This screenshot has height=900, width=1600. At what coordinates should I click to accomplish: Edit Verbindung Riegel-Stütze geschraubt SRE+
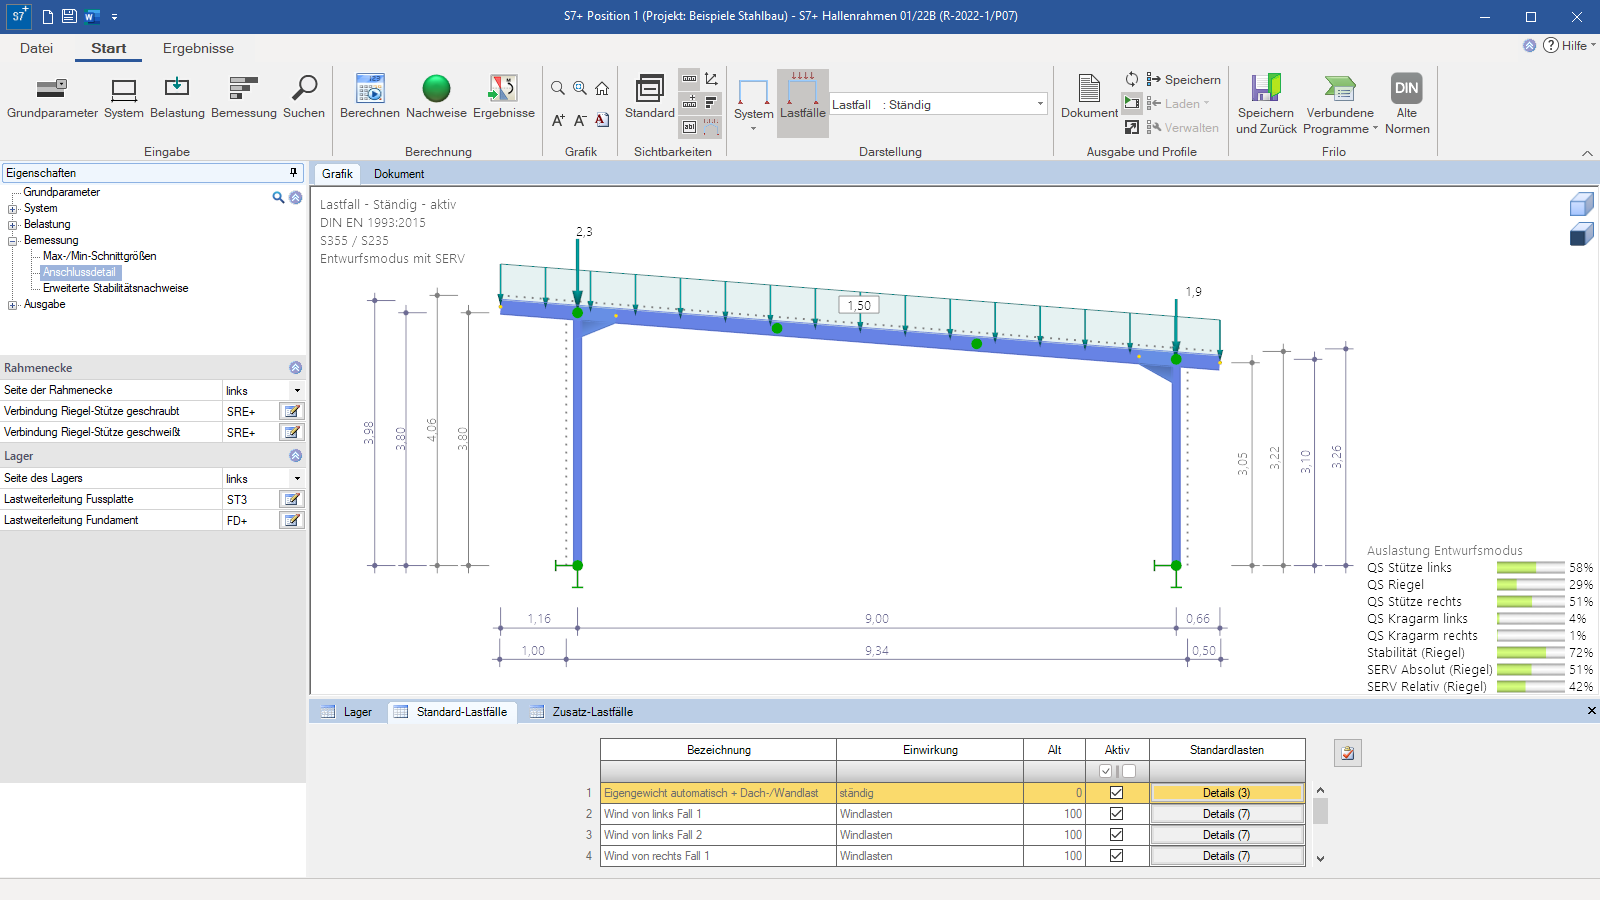[291, 411]
